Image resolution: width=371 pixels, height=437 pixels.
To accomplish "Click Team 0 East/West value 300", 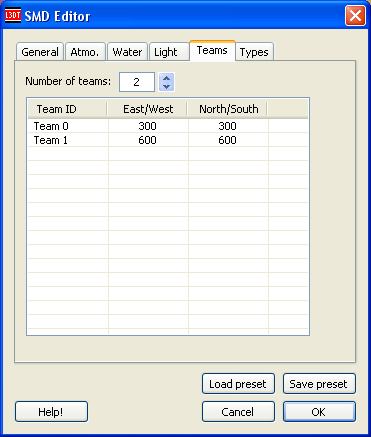I will 147,126.
